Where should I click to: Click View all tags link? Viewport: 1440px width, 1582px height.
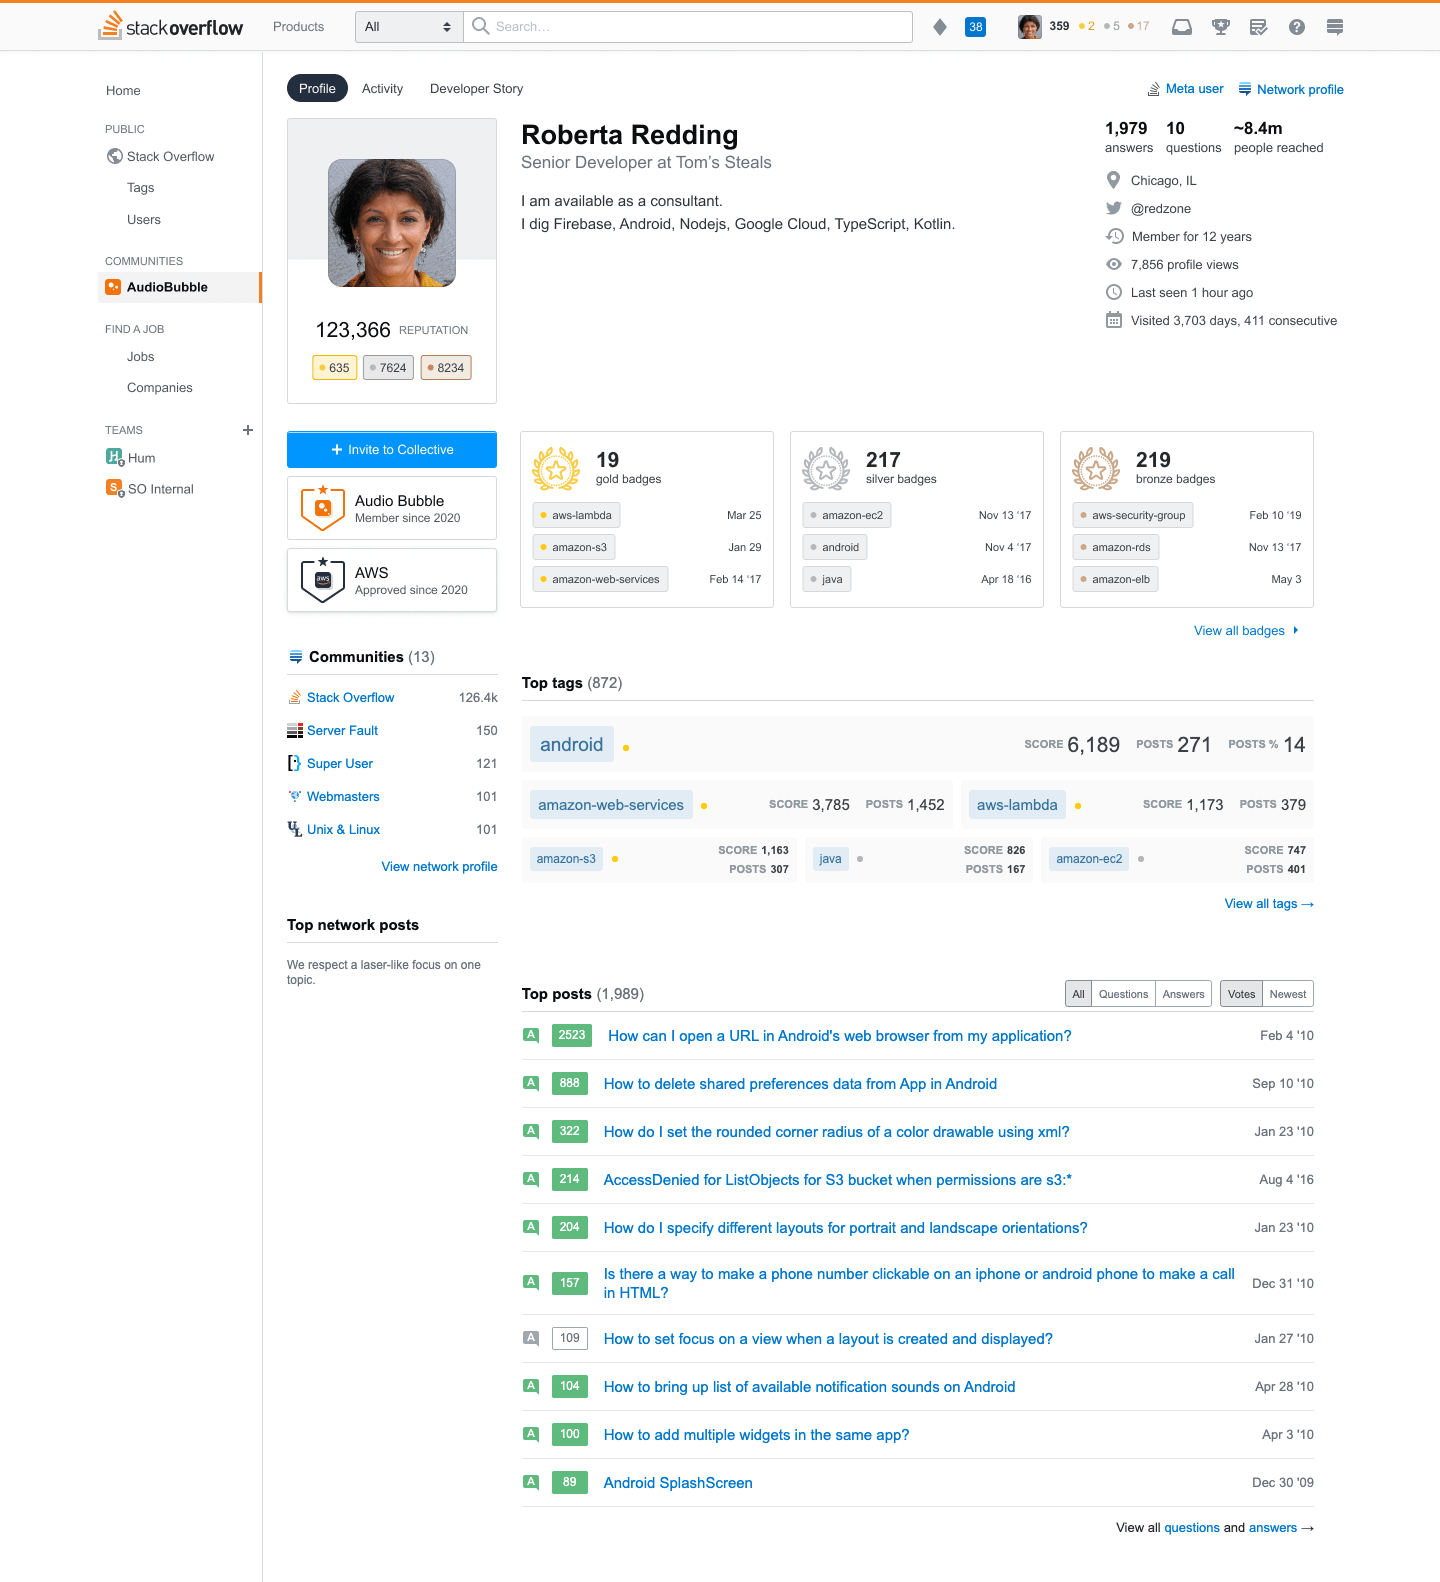click(1269, 904)
